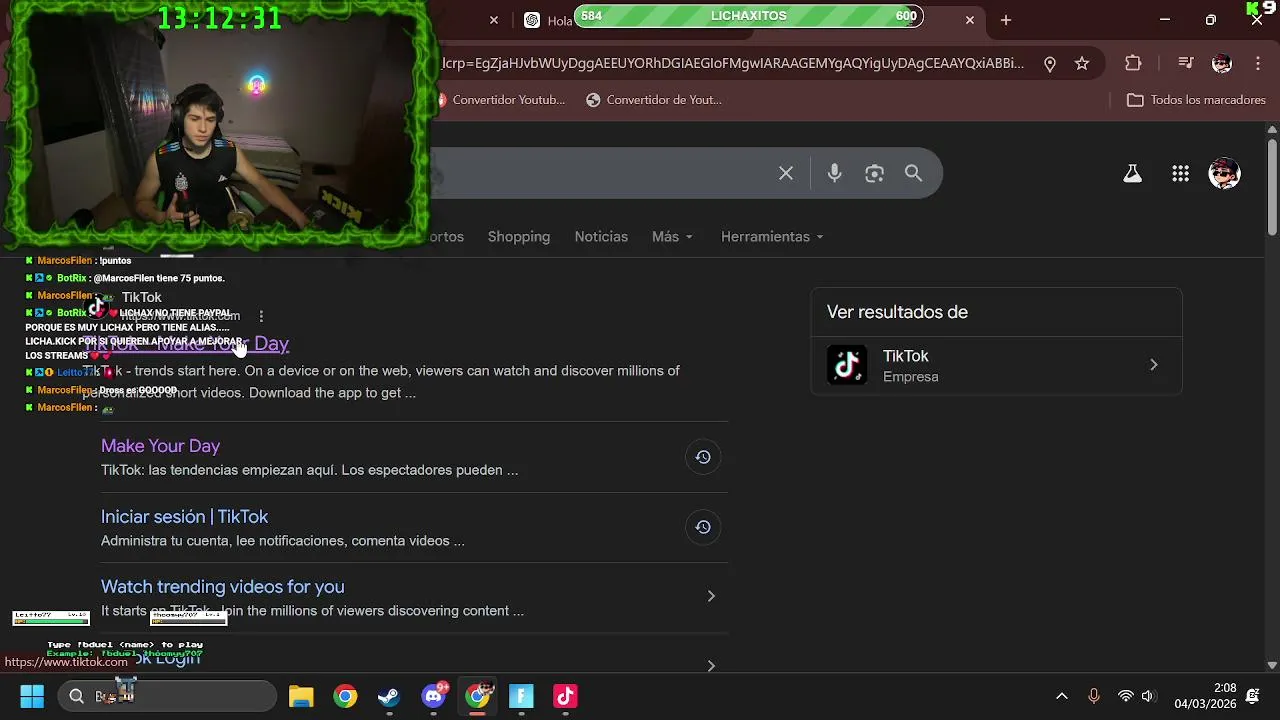
Task: Open the volume control in tray
Action: [1148, 696]
